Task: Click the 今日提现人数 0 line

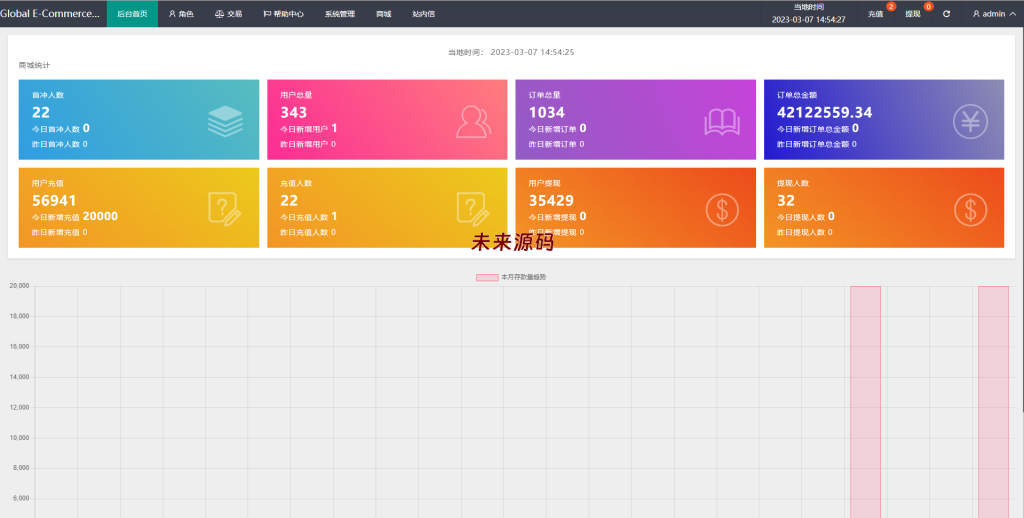Action: click(805, 216)
